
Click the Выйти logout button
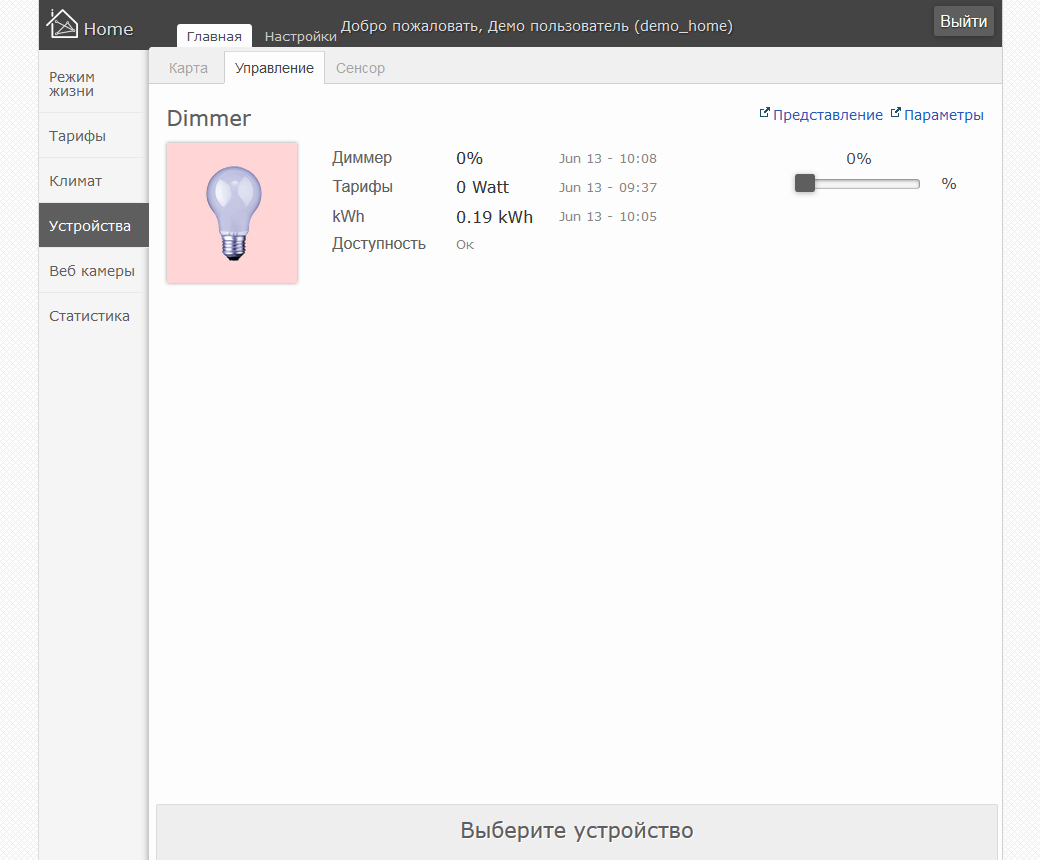(x=963, y=21)
